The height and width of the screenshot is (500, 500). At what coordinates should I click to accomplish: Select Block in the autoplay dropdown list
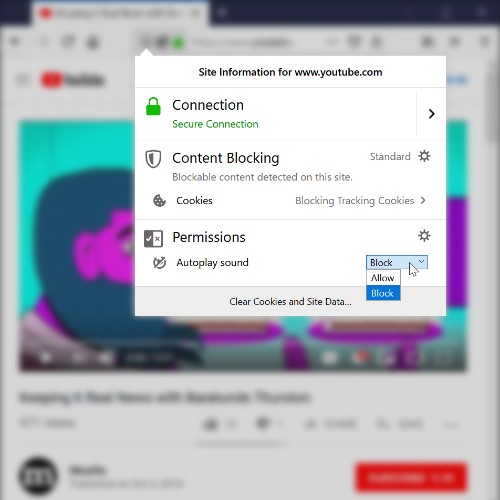click(383, 293)
